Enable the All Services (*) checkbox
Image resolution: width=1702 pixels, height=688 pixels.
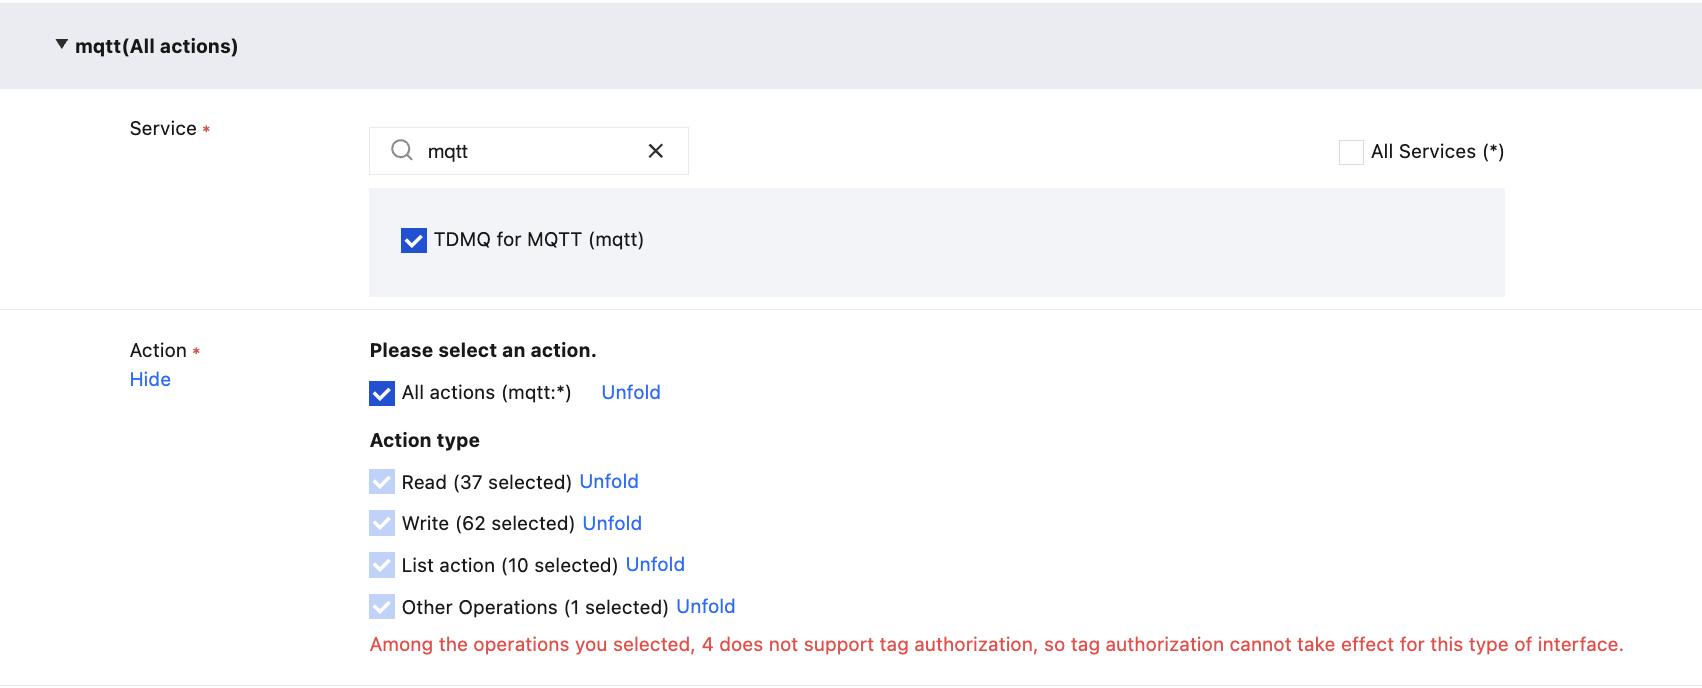pos(1351,152)
